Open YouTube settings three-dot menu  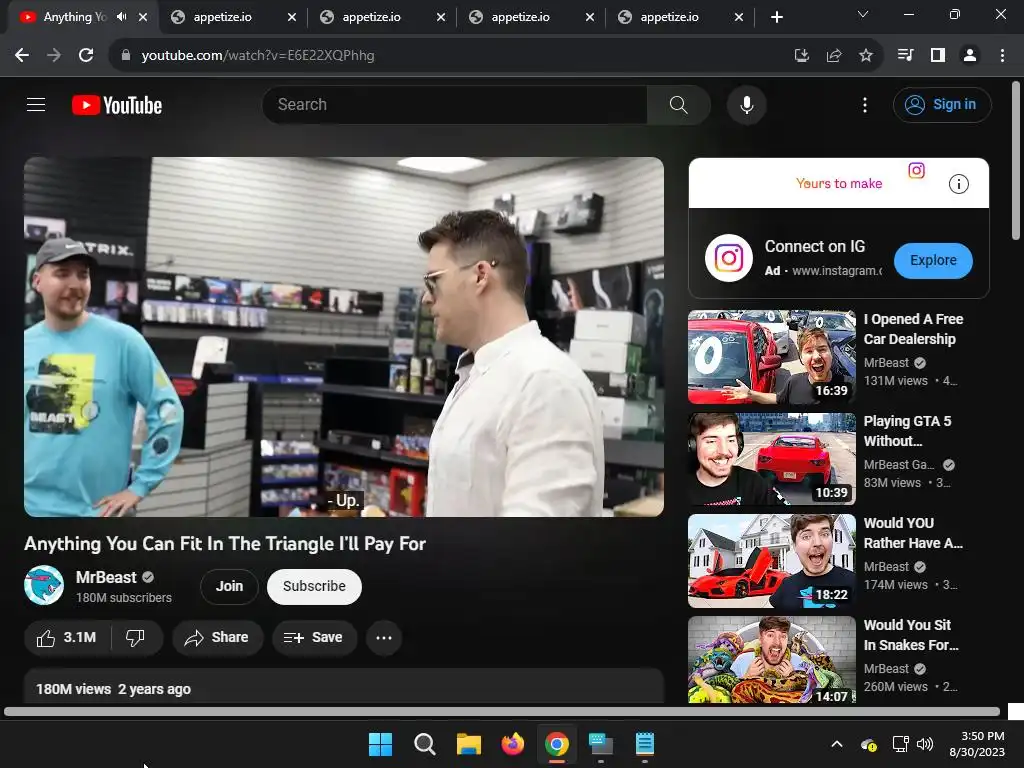[x=865, y=104]
